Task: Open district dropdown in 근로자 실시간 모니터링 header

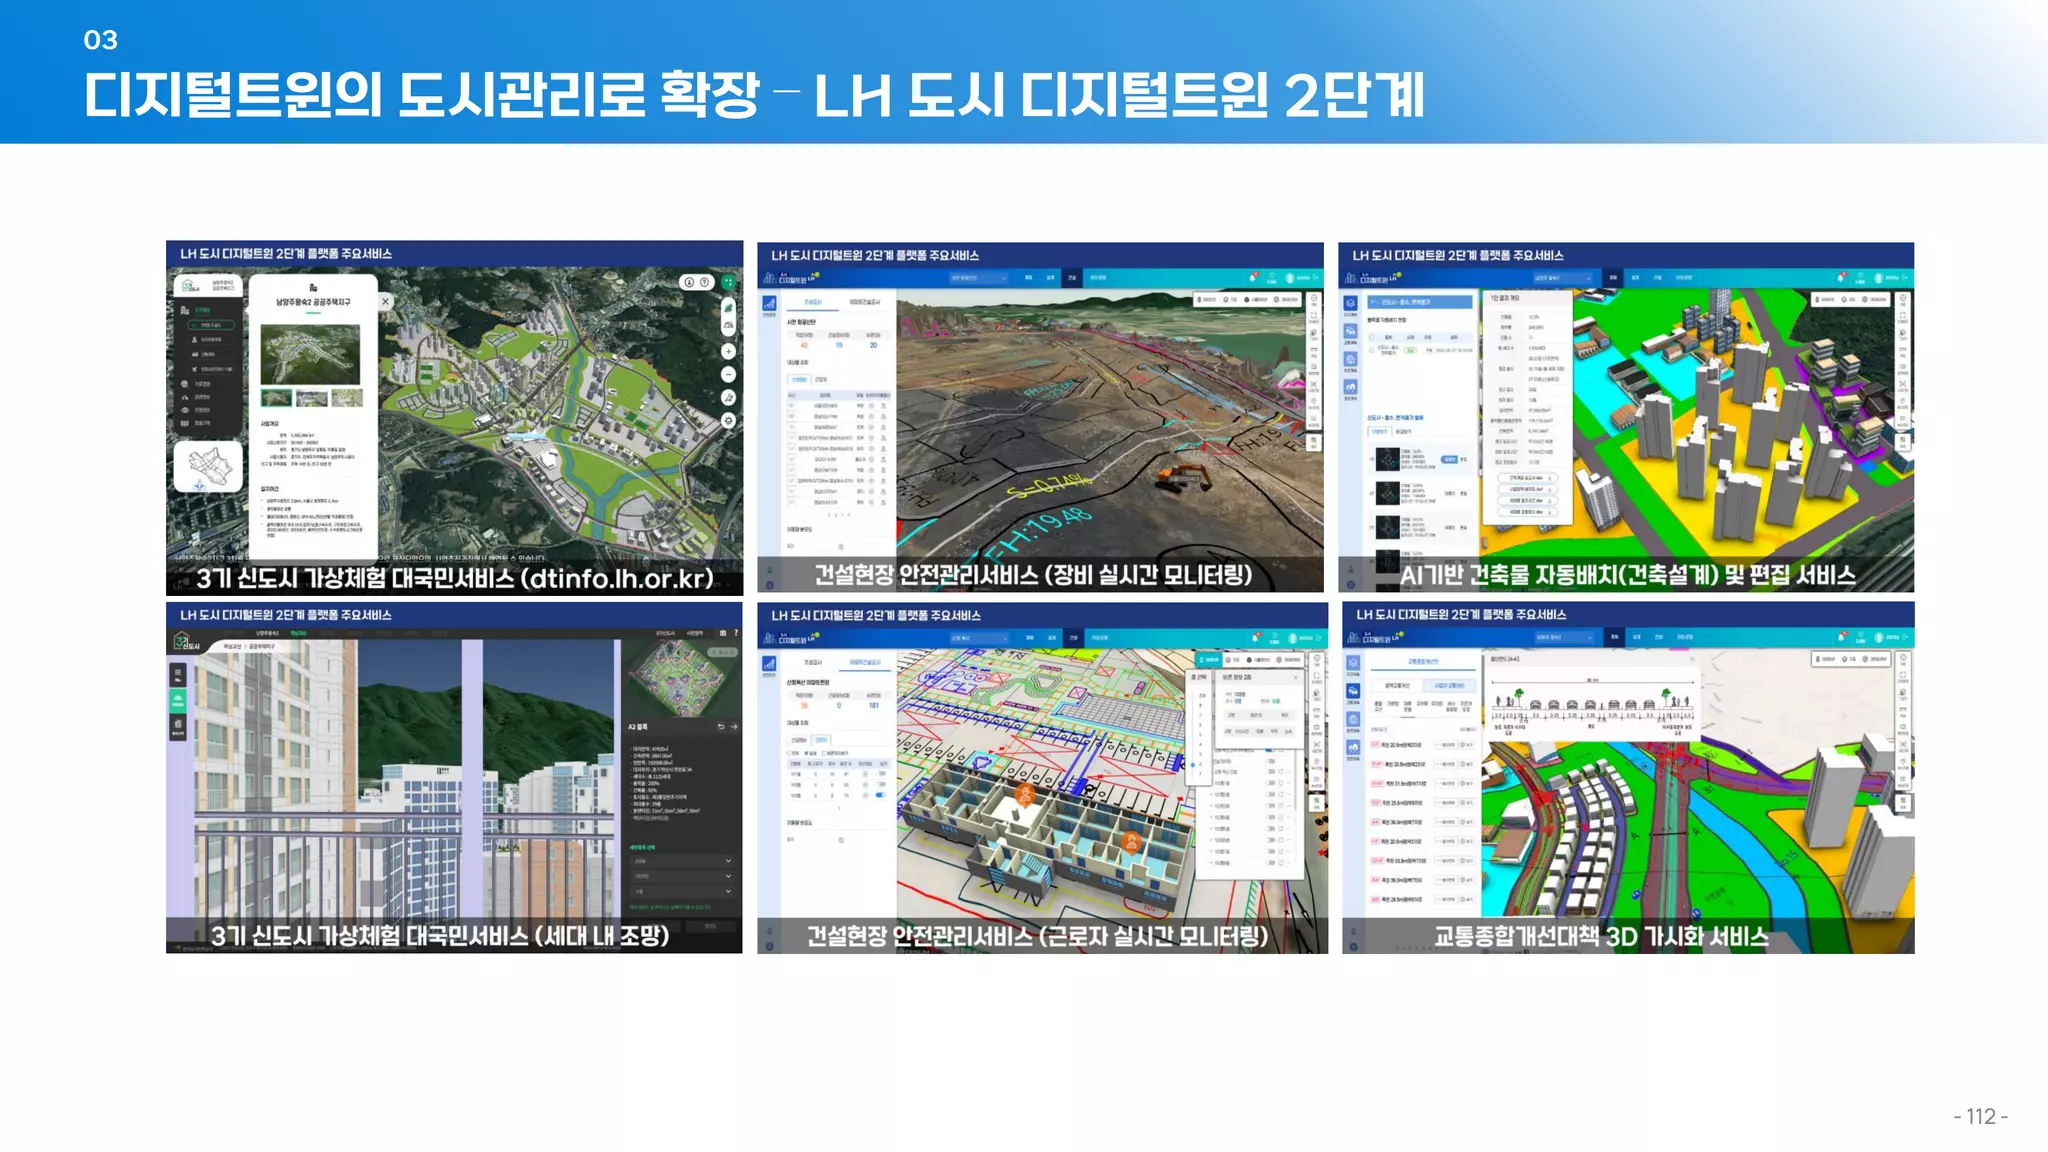Action: [979, 638]
